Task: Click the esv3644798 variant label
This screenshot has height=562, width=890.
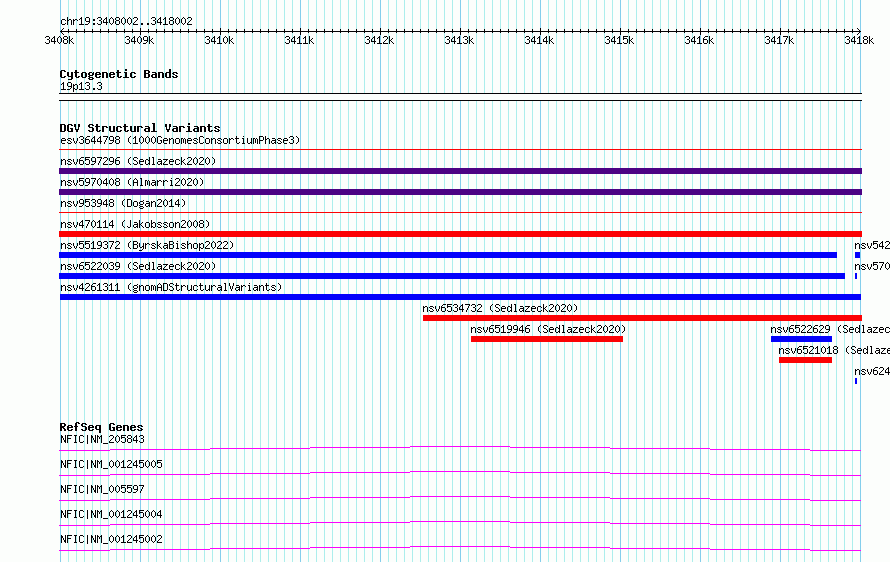Action: click(x=180, y=140)
